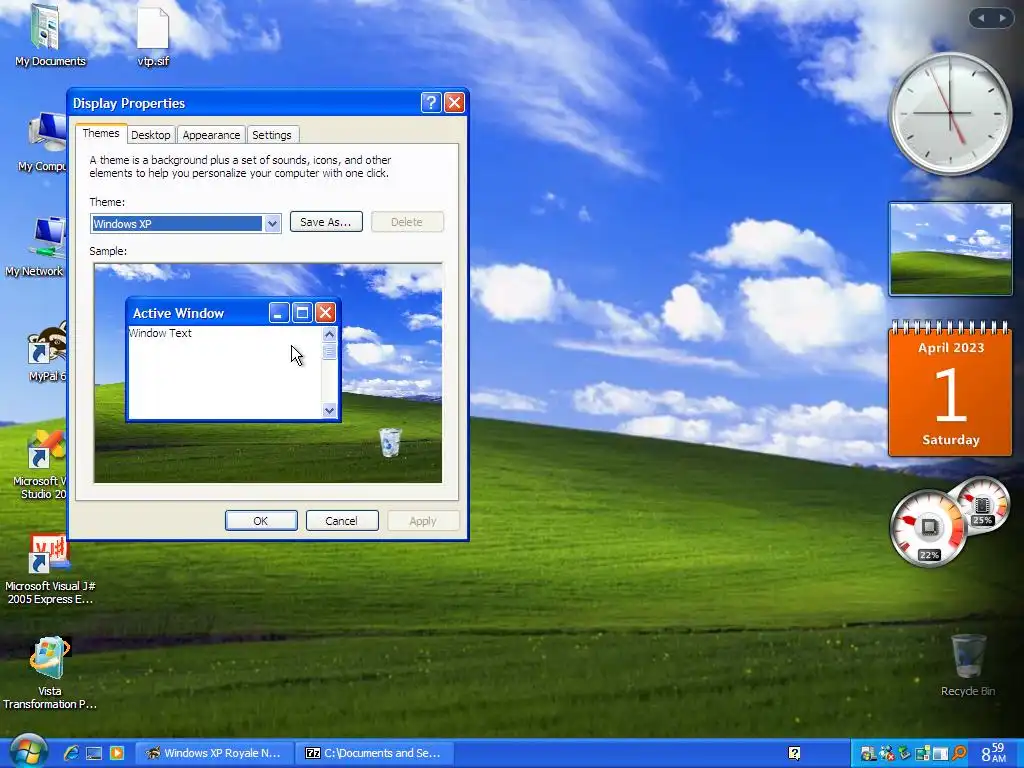This screenshot has width=1024, height=768.
Task: Click the memory gauge showing 25%
Action: (x=983, y=506)
